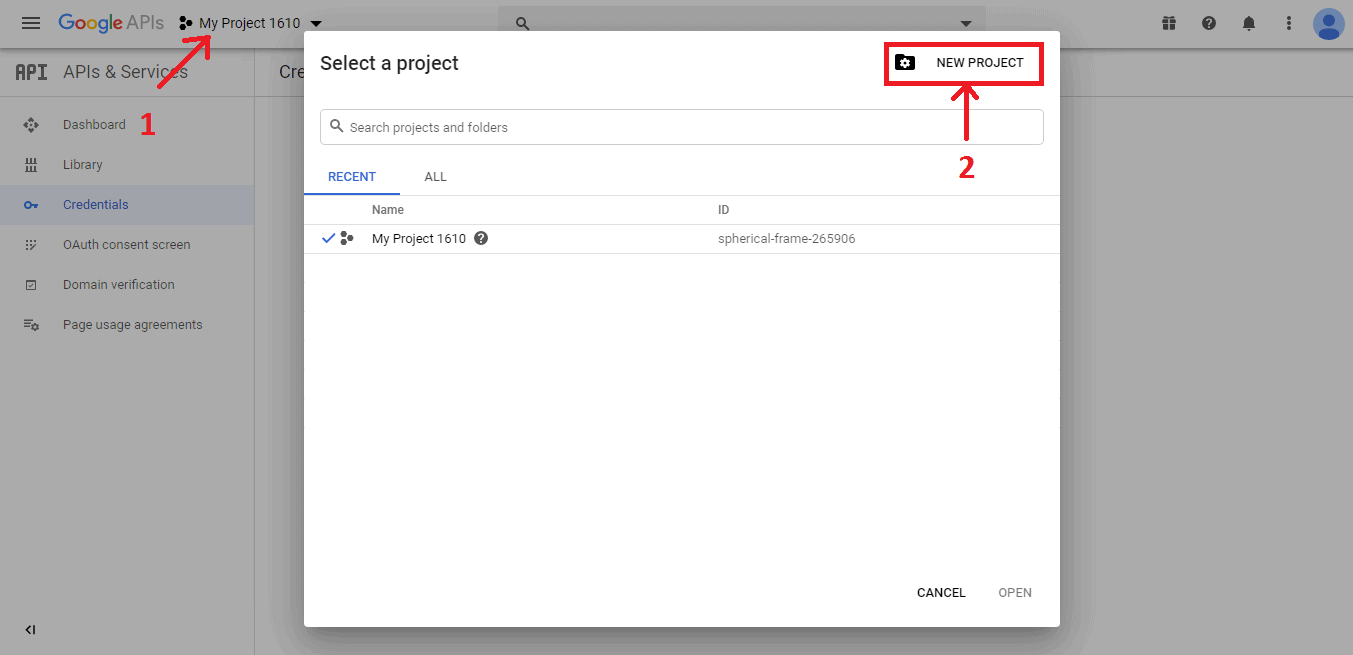Click the API logo icon in sidebar

pos(32,72)
